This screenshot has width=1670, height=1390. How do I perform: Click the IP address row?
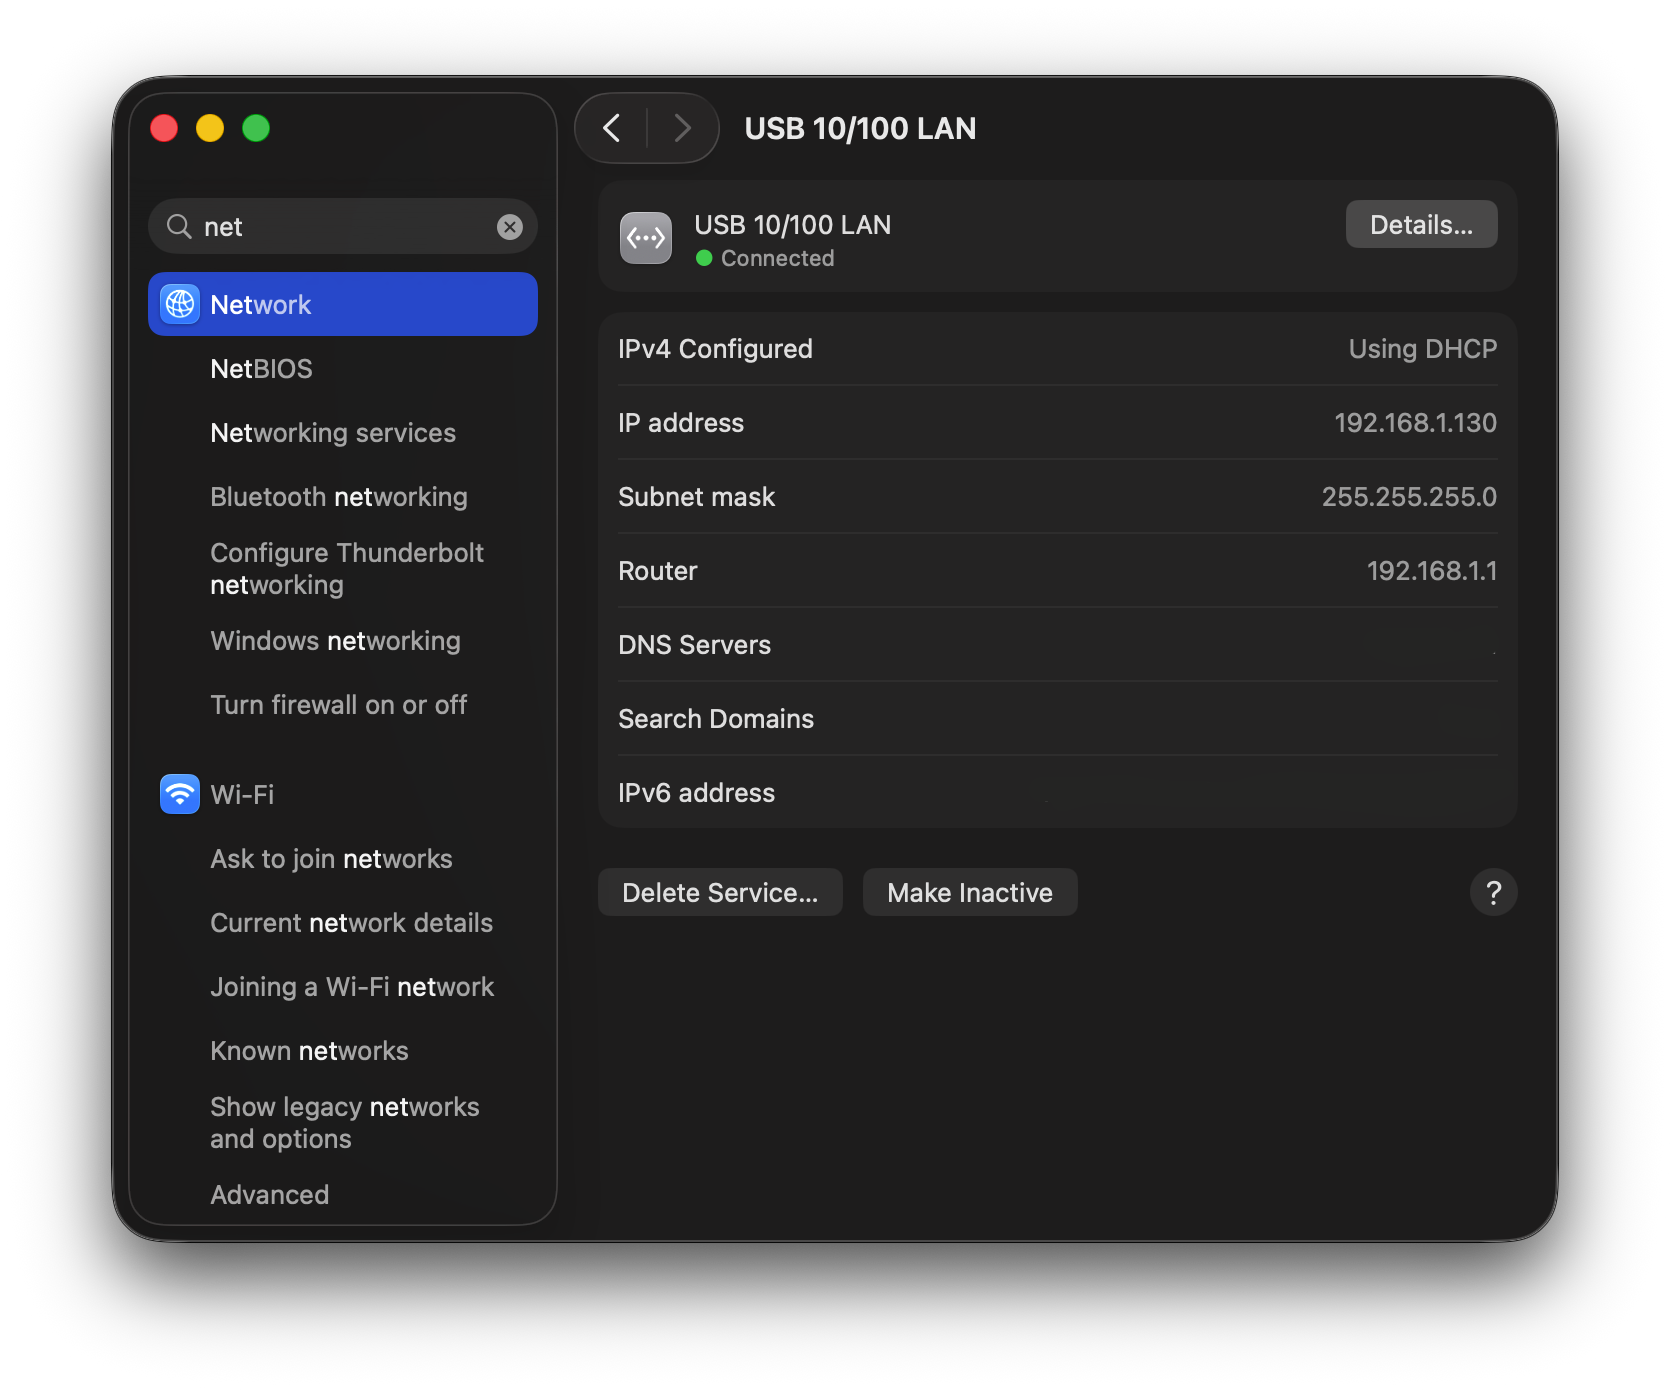pyautogui.click(x=1056, y=423)
